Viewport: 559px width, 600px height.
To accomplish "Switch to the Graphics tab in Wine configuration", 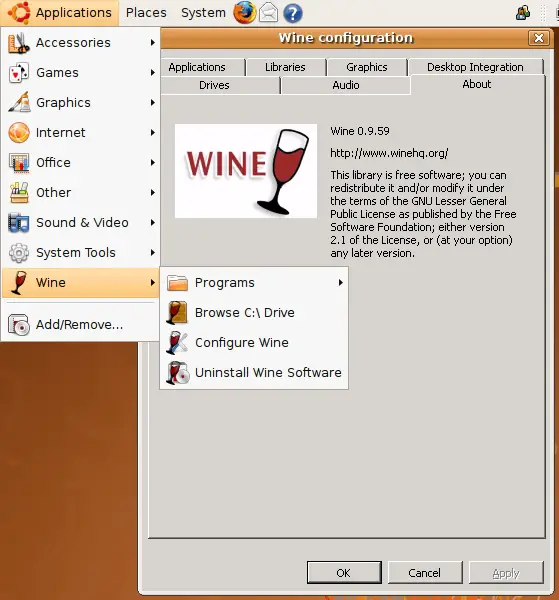I will point(367,67).
